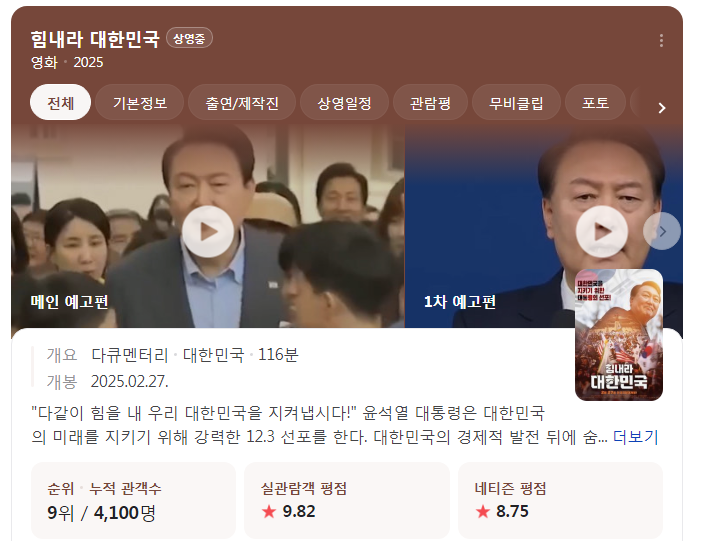Screen dimensions: 702x541
Task: Click the movie poster thumbnail
Action: point(619,335)
